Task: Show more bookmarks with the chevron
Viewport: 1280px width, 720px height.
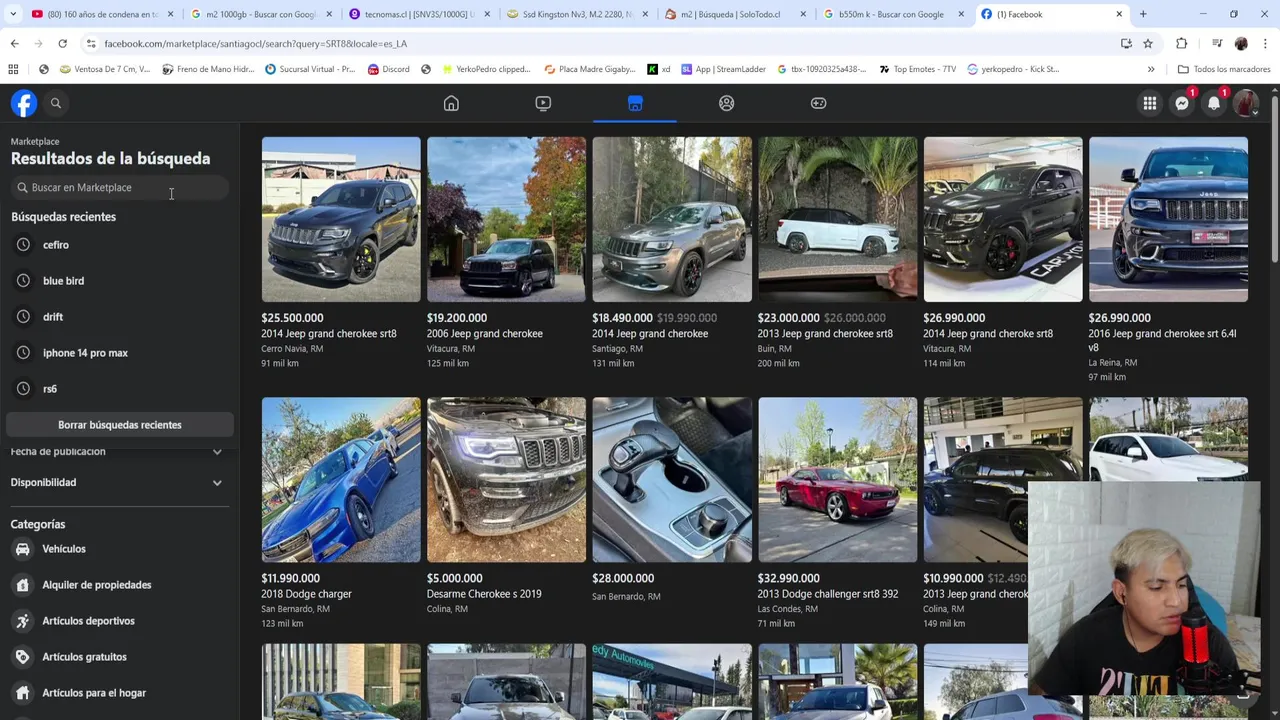Action: click(x=1151, y=69)
